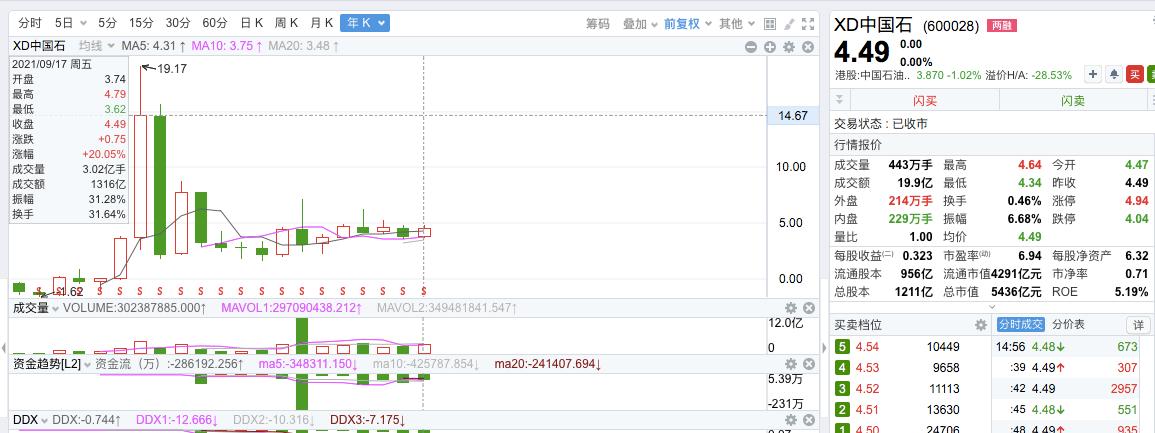1155x433 pixels.
Task: Click the 闪买 quick buy button
Action: tap(925, 101)
